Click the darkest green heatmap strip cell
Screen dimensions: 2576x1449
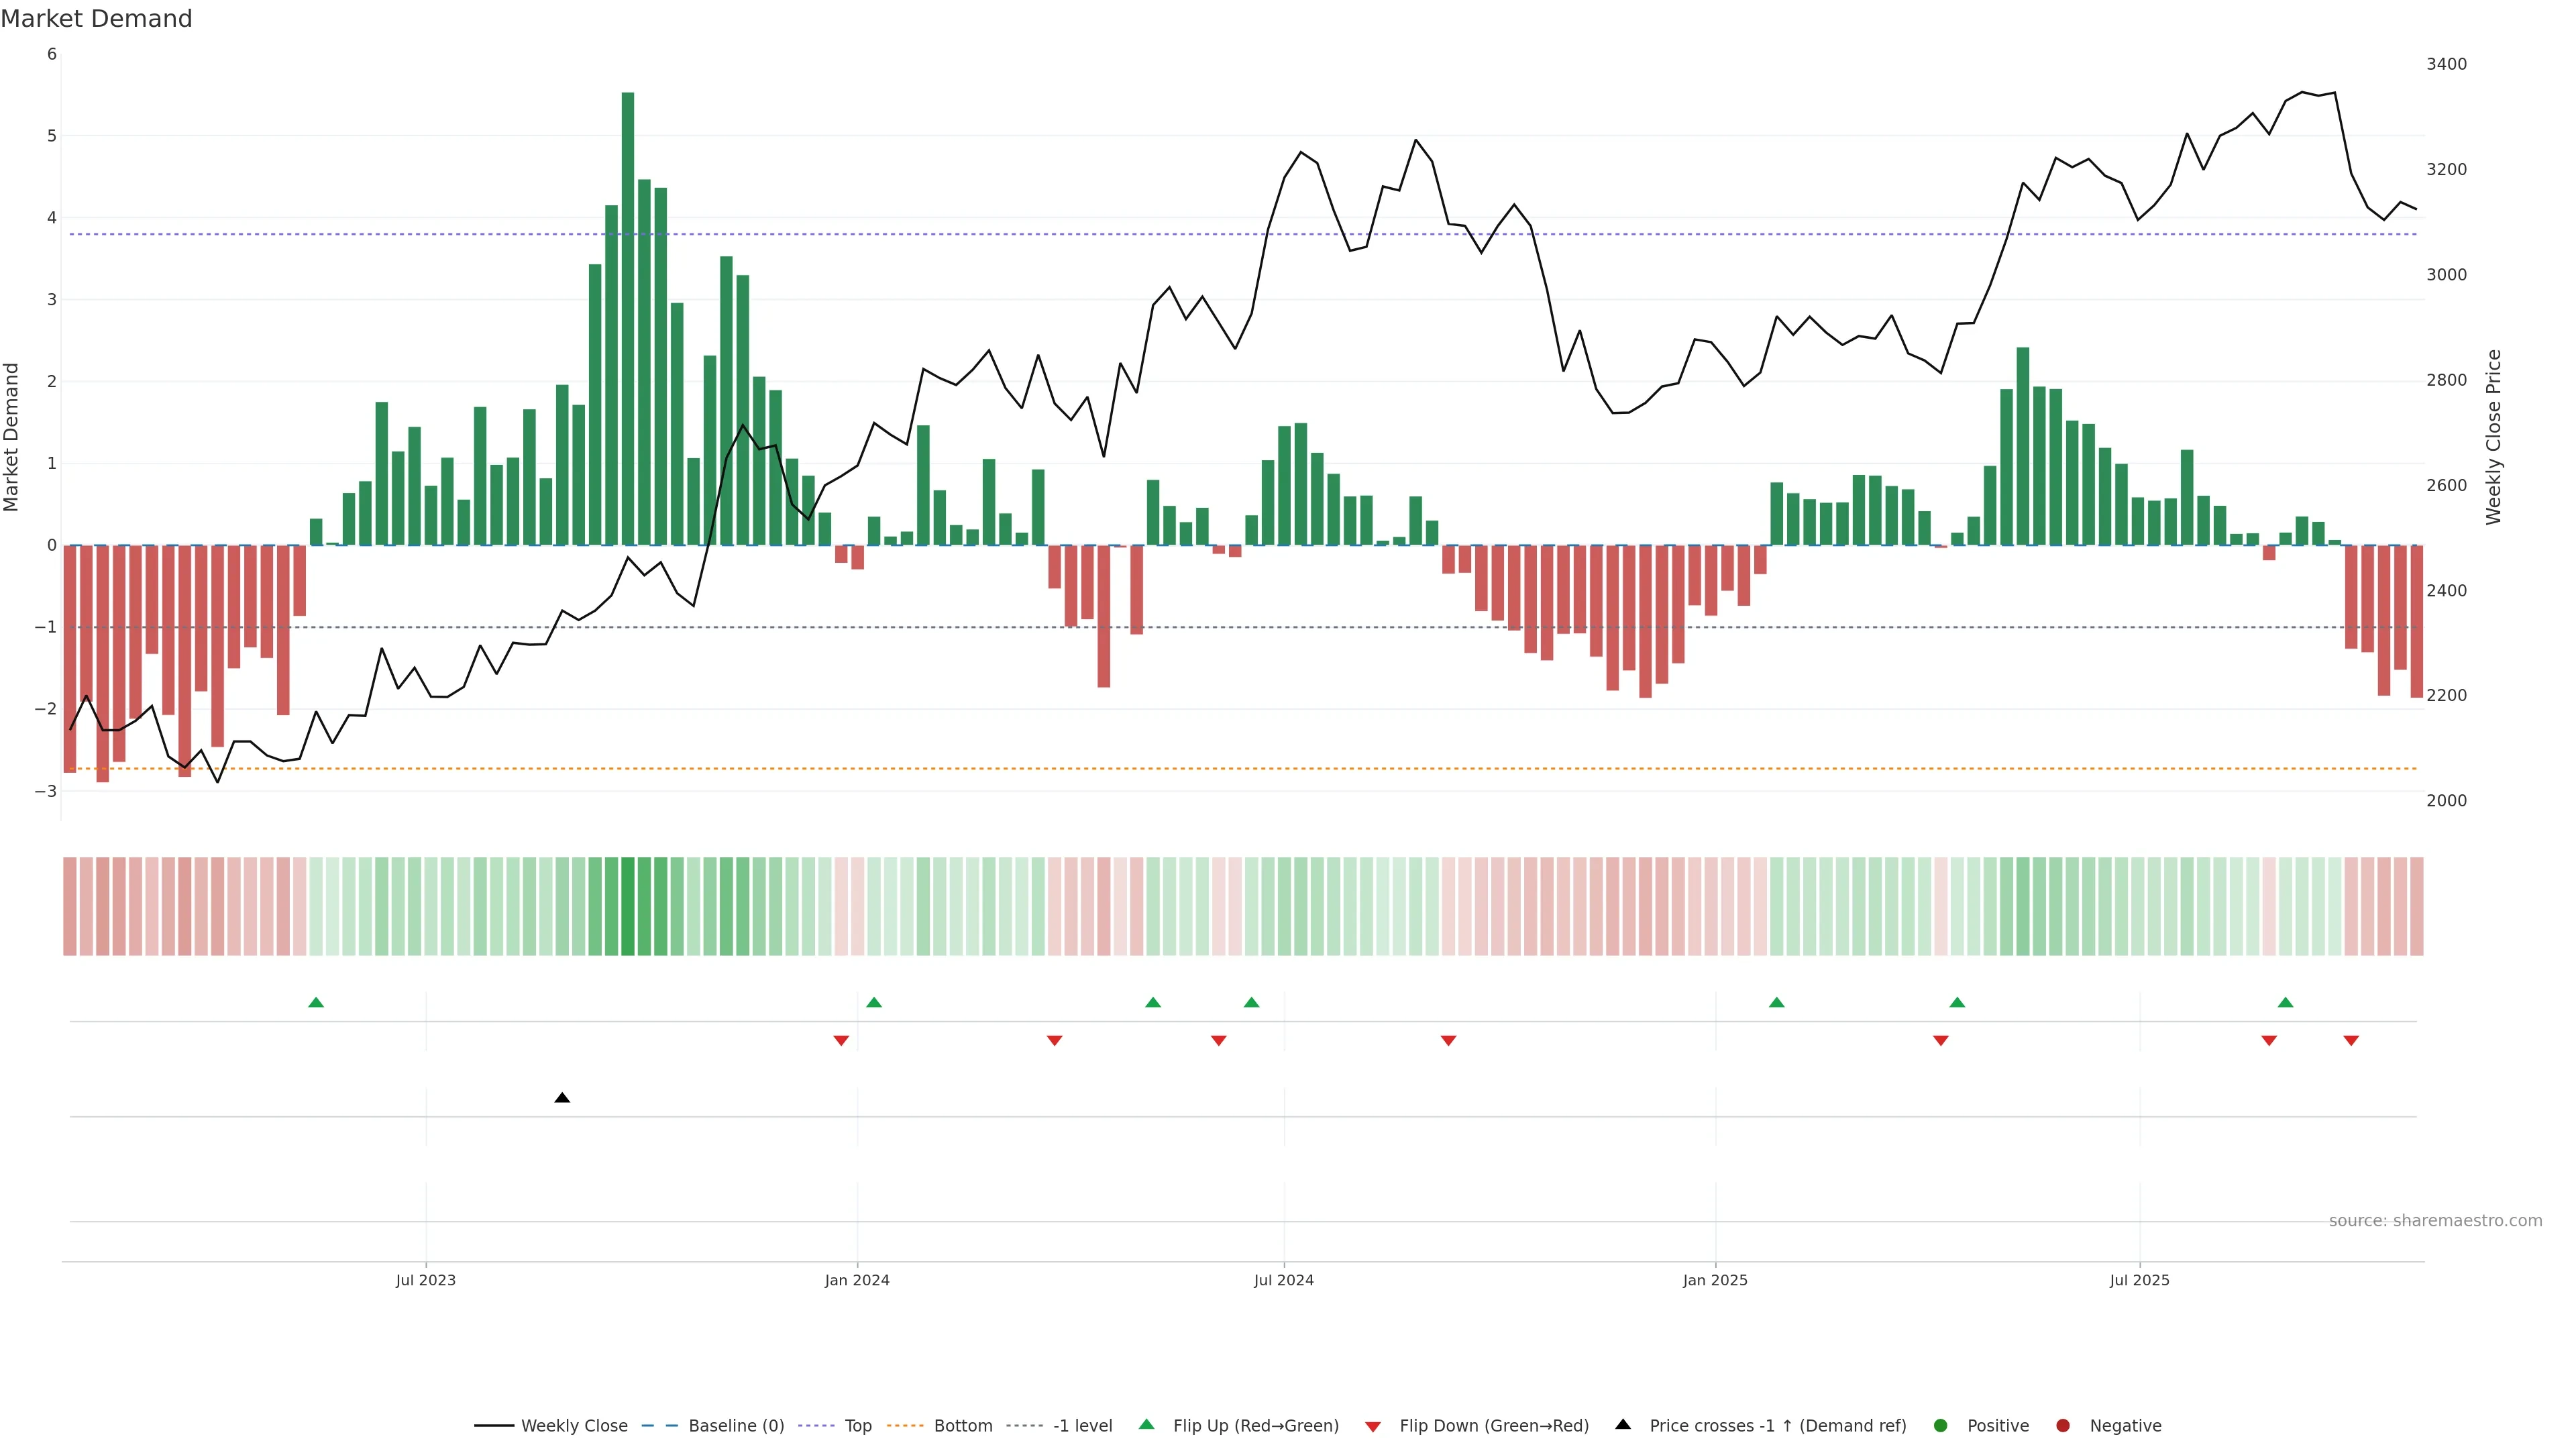click(x=628, y=906)
